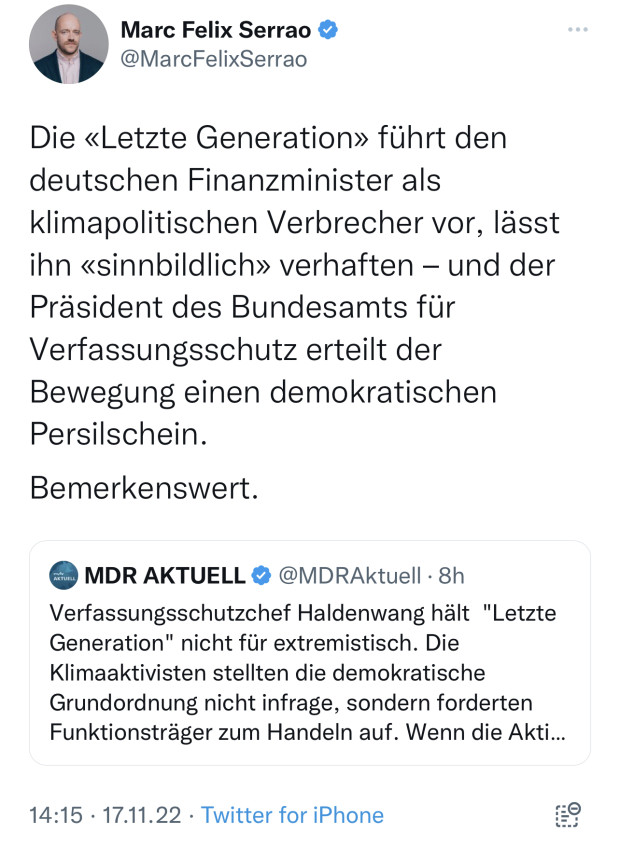Click the dashed note icon at bottom right
The width and height of the screenshot is (620, 847).
click(567, 814)
